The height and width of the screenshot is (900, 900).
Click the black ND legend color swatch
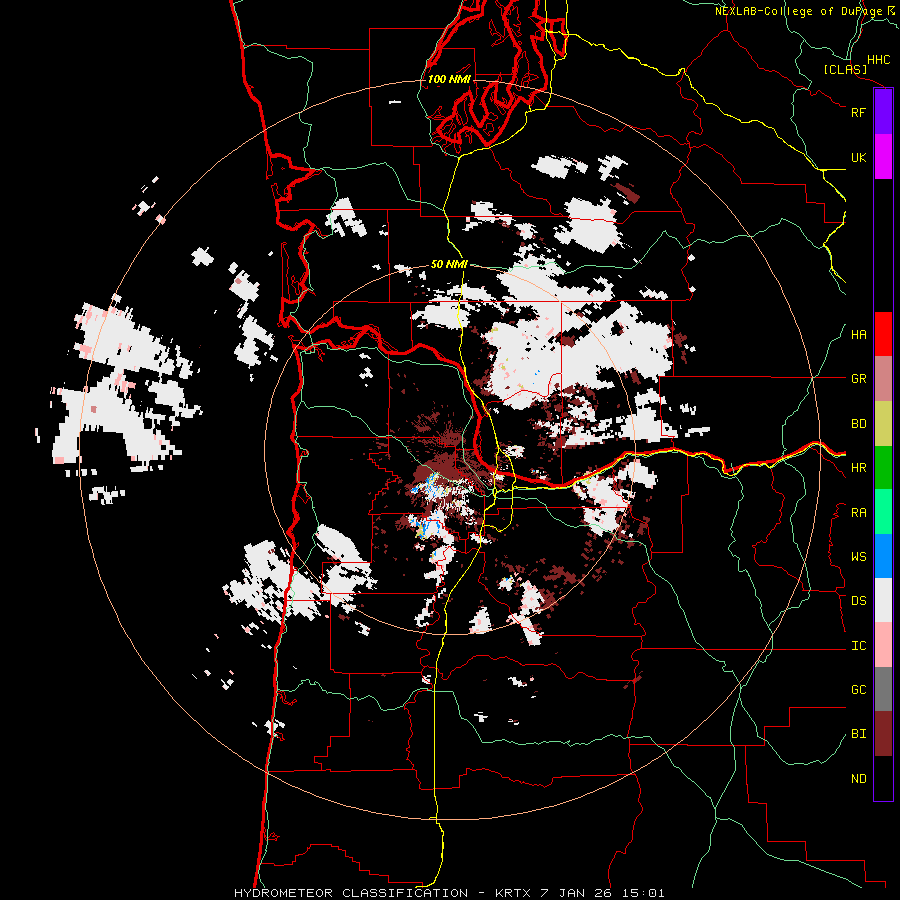pos(883,778)
